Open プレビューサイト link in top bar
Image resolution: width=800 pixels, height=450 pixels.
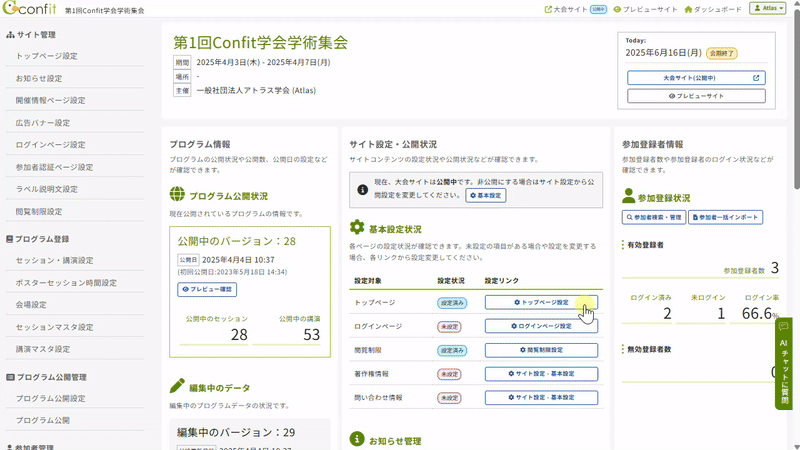pyautogui.click(x=645, y=9)
